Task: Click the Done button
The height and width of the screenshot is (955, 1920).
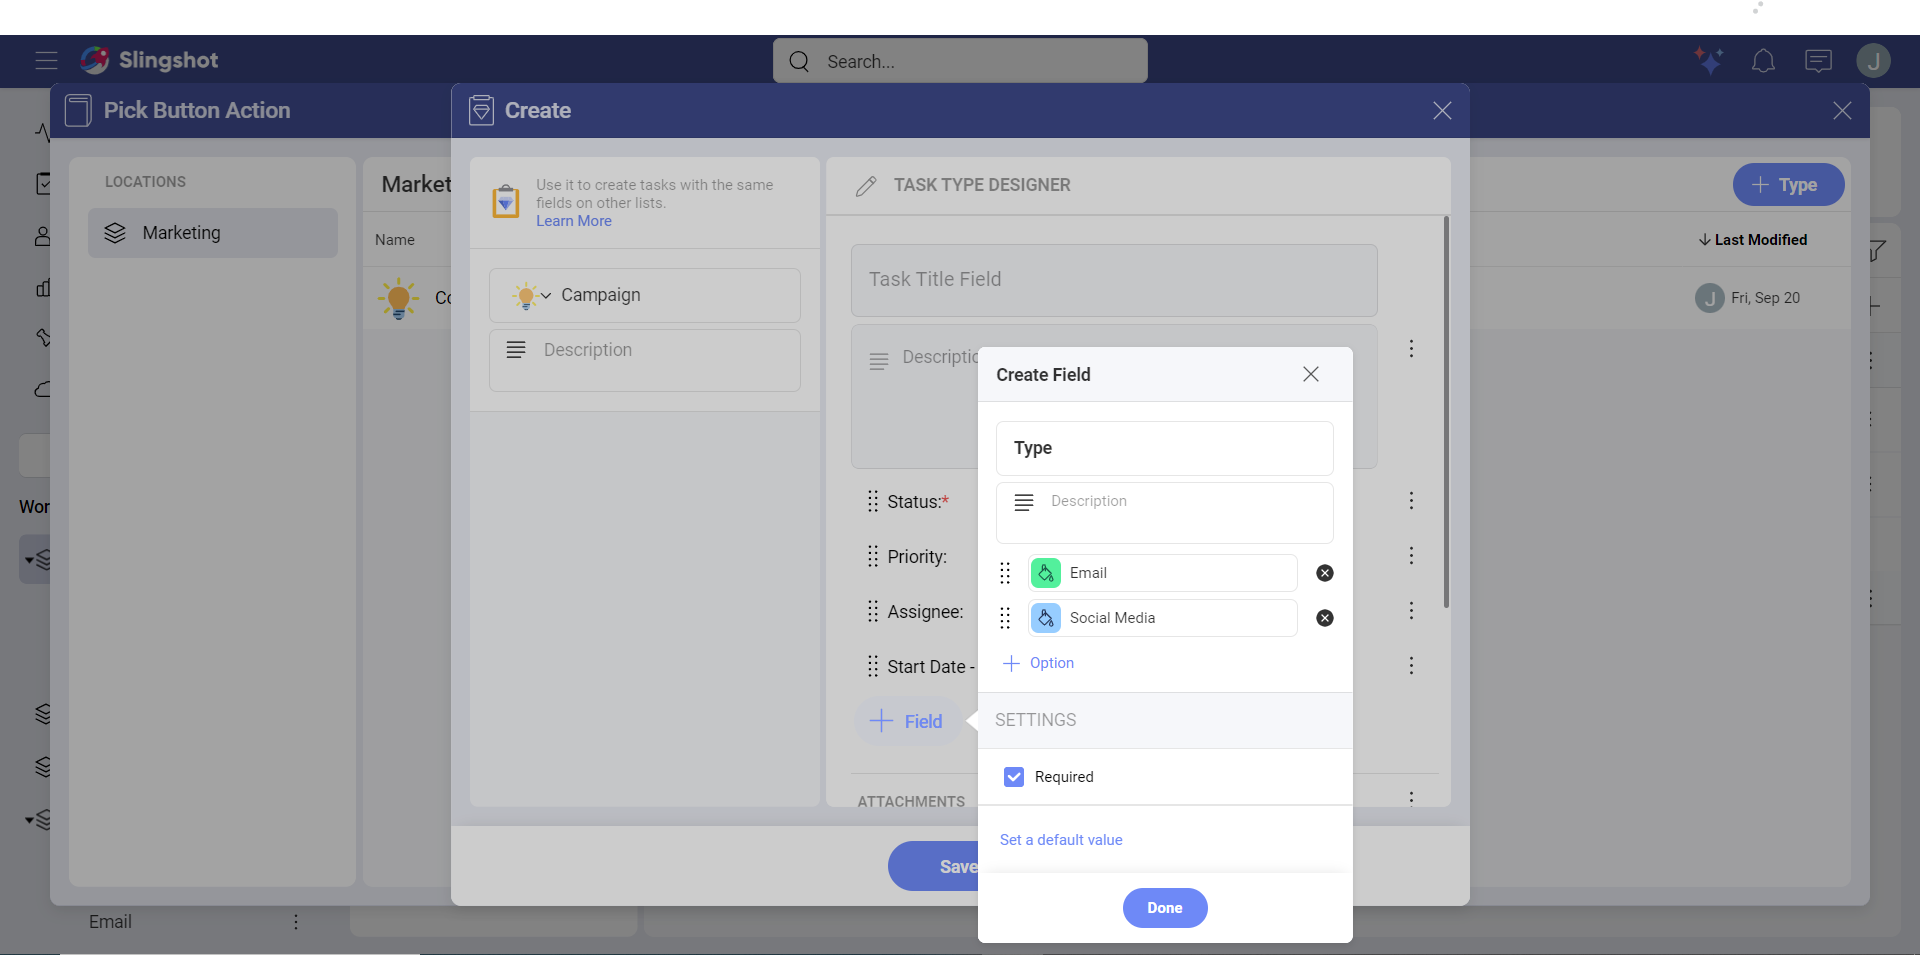Action: (1165, 908)
